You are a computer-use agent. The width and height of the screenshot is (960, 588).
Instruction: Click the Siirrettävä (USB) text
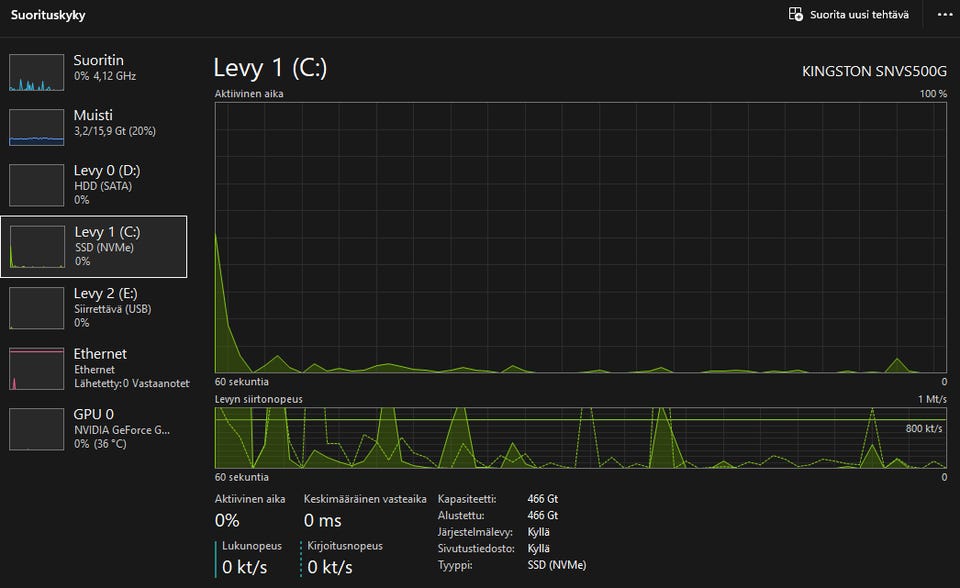pos(113,309)
